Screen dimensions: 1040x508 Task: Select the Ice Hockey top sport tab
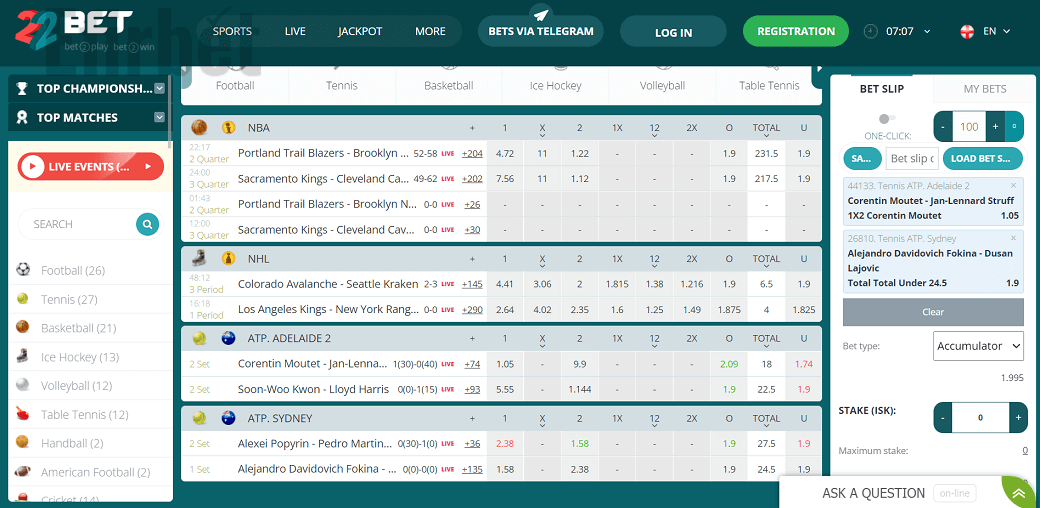pyautogui.click(x=555, y=85)
